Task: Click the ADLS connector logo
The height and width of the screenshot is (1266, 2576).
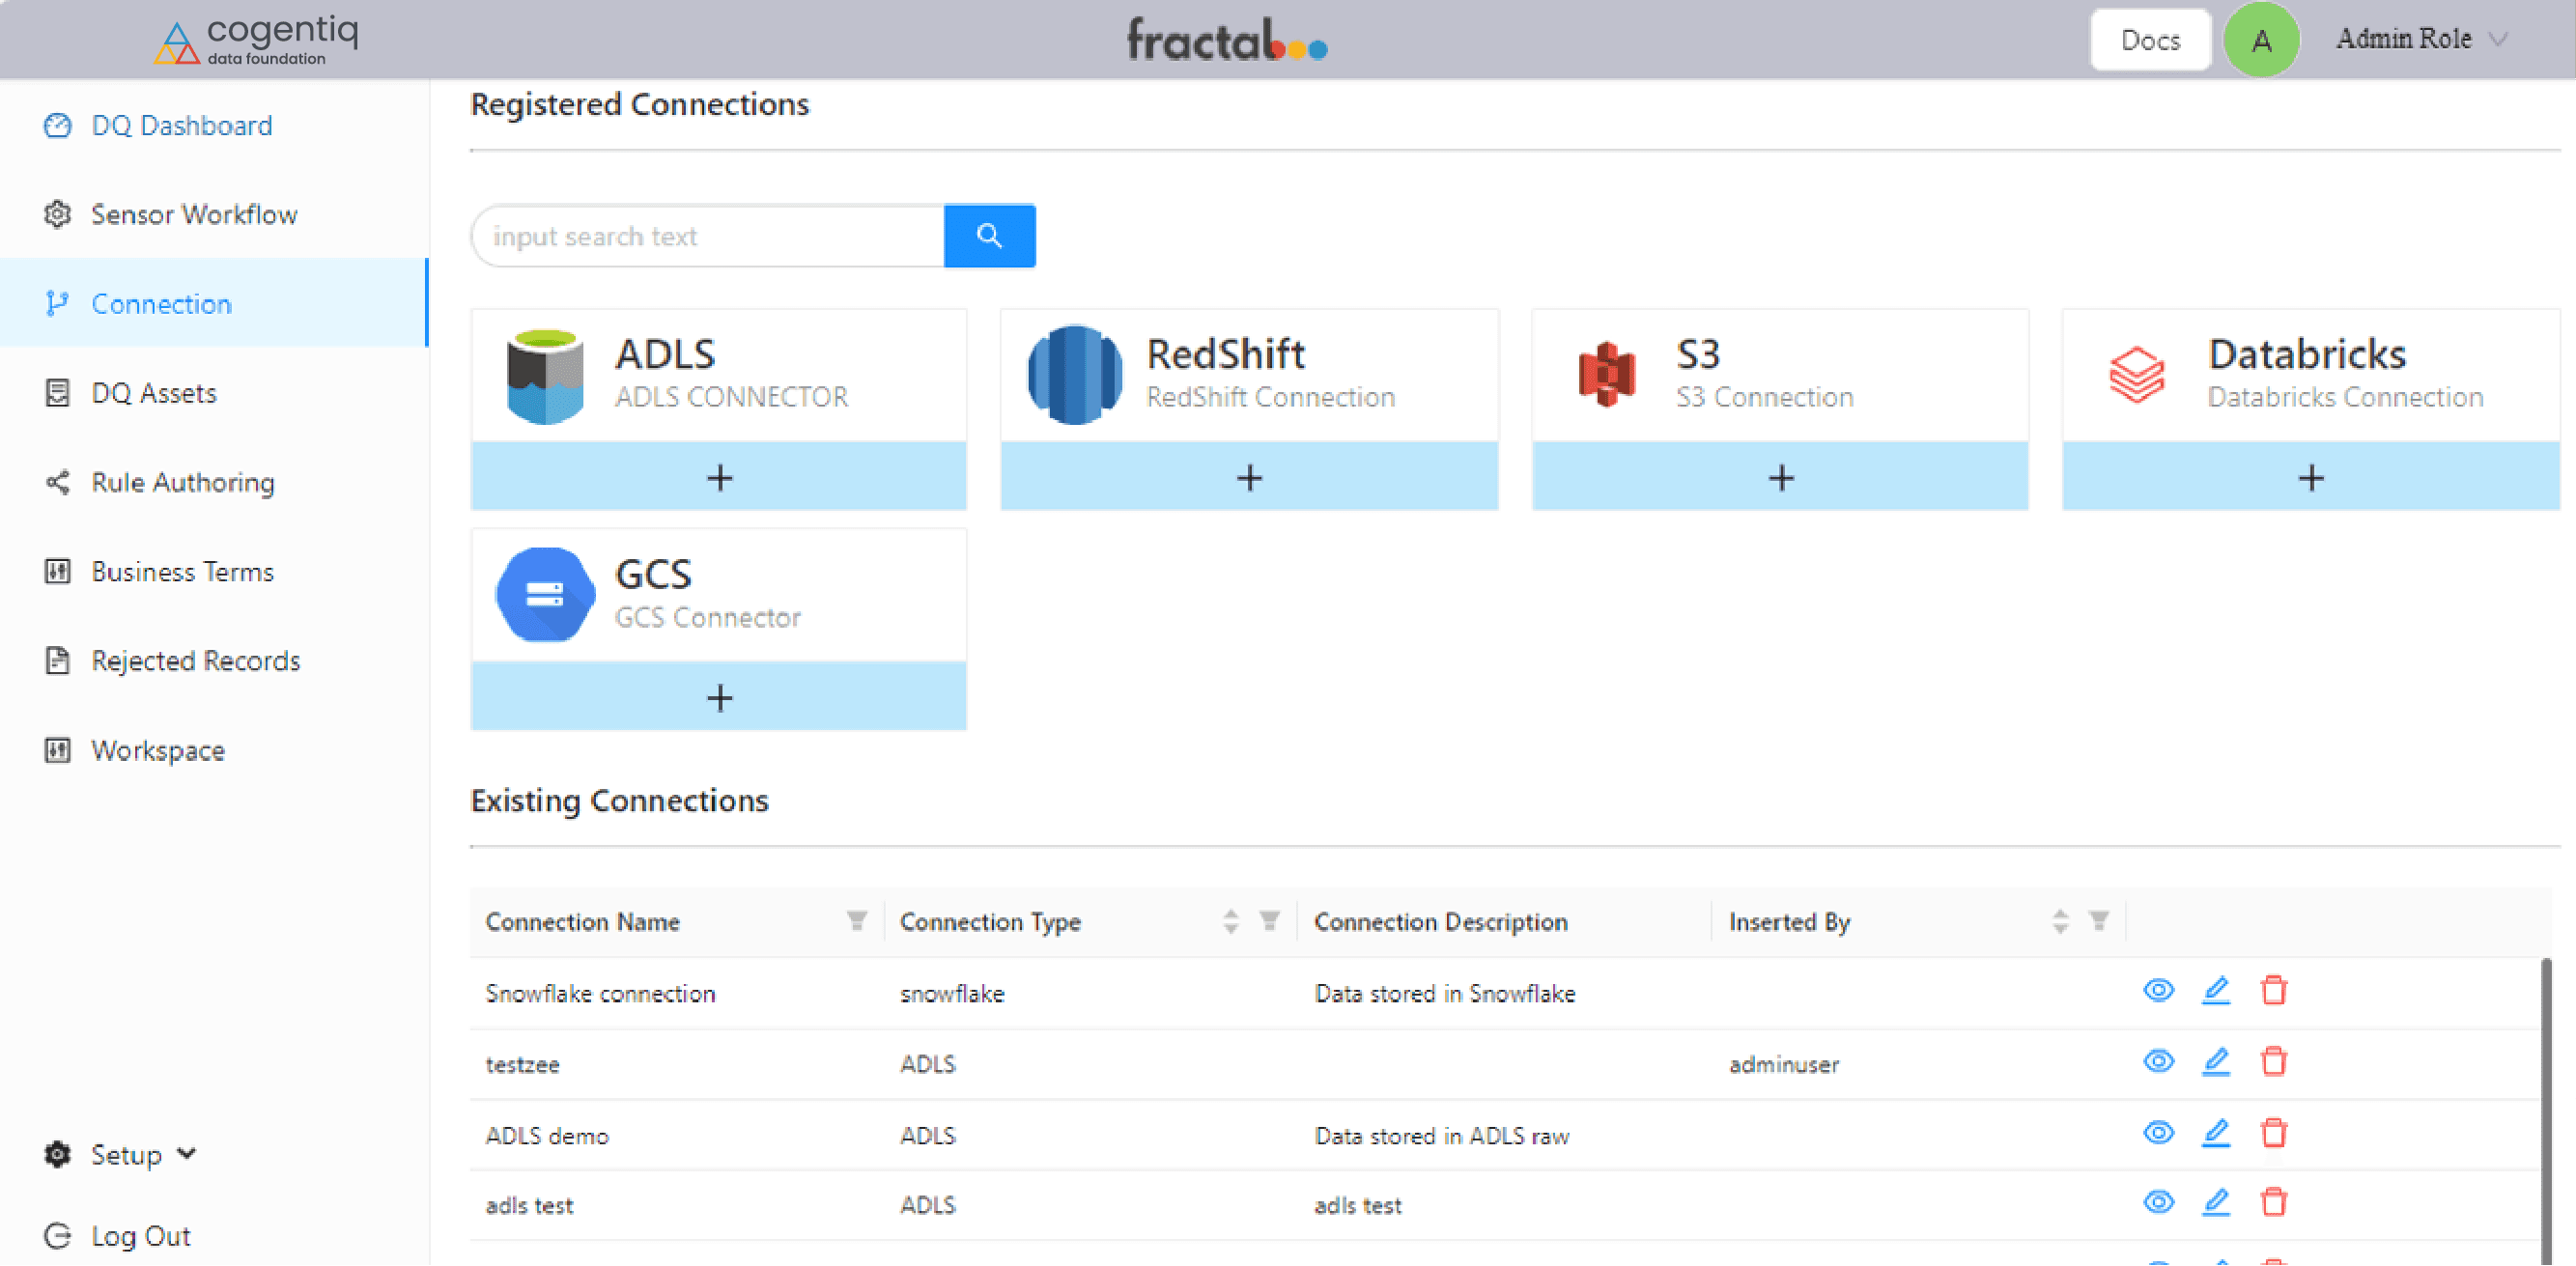Action: click(545, 376)
